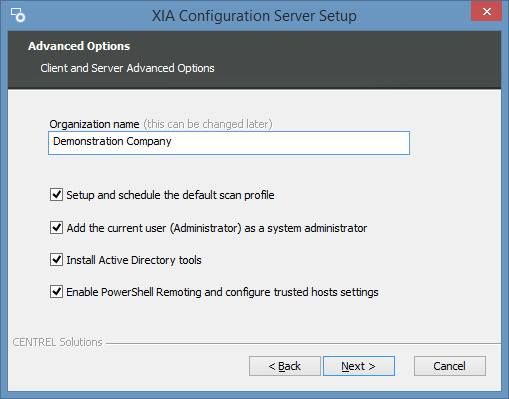The height and width of the screenshot is (399, 509).
Task: Click the CENTREL Solutions footer text
Action: [57, 342]
